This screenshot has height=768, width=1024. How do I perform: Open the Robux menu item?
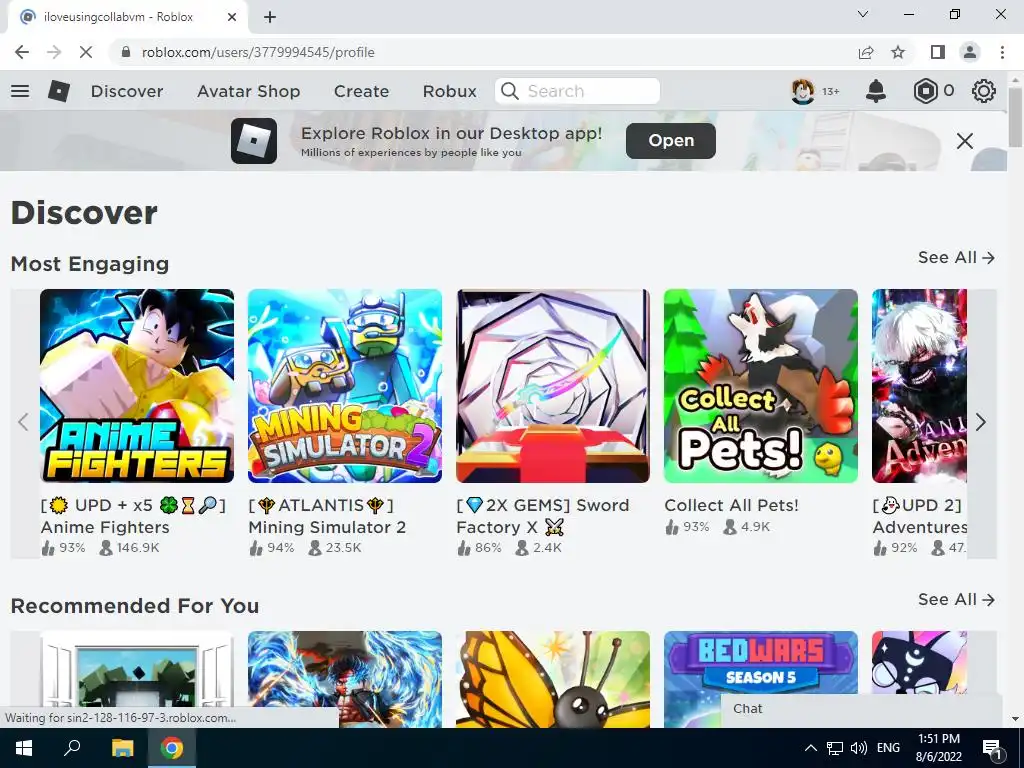pyautogui.click(x=449, y=91)
